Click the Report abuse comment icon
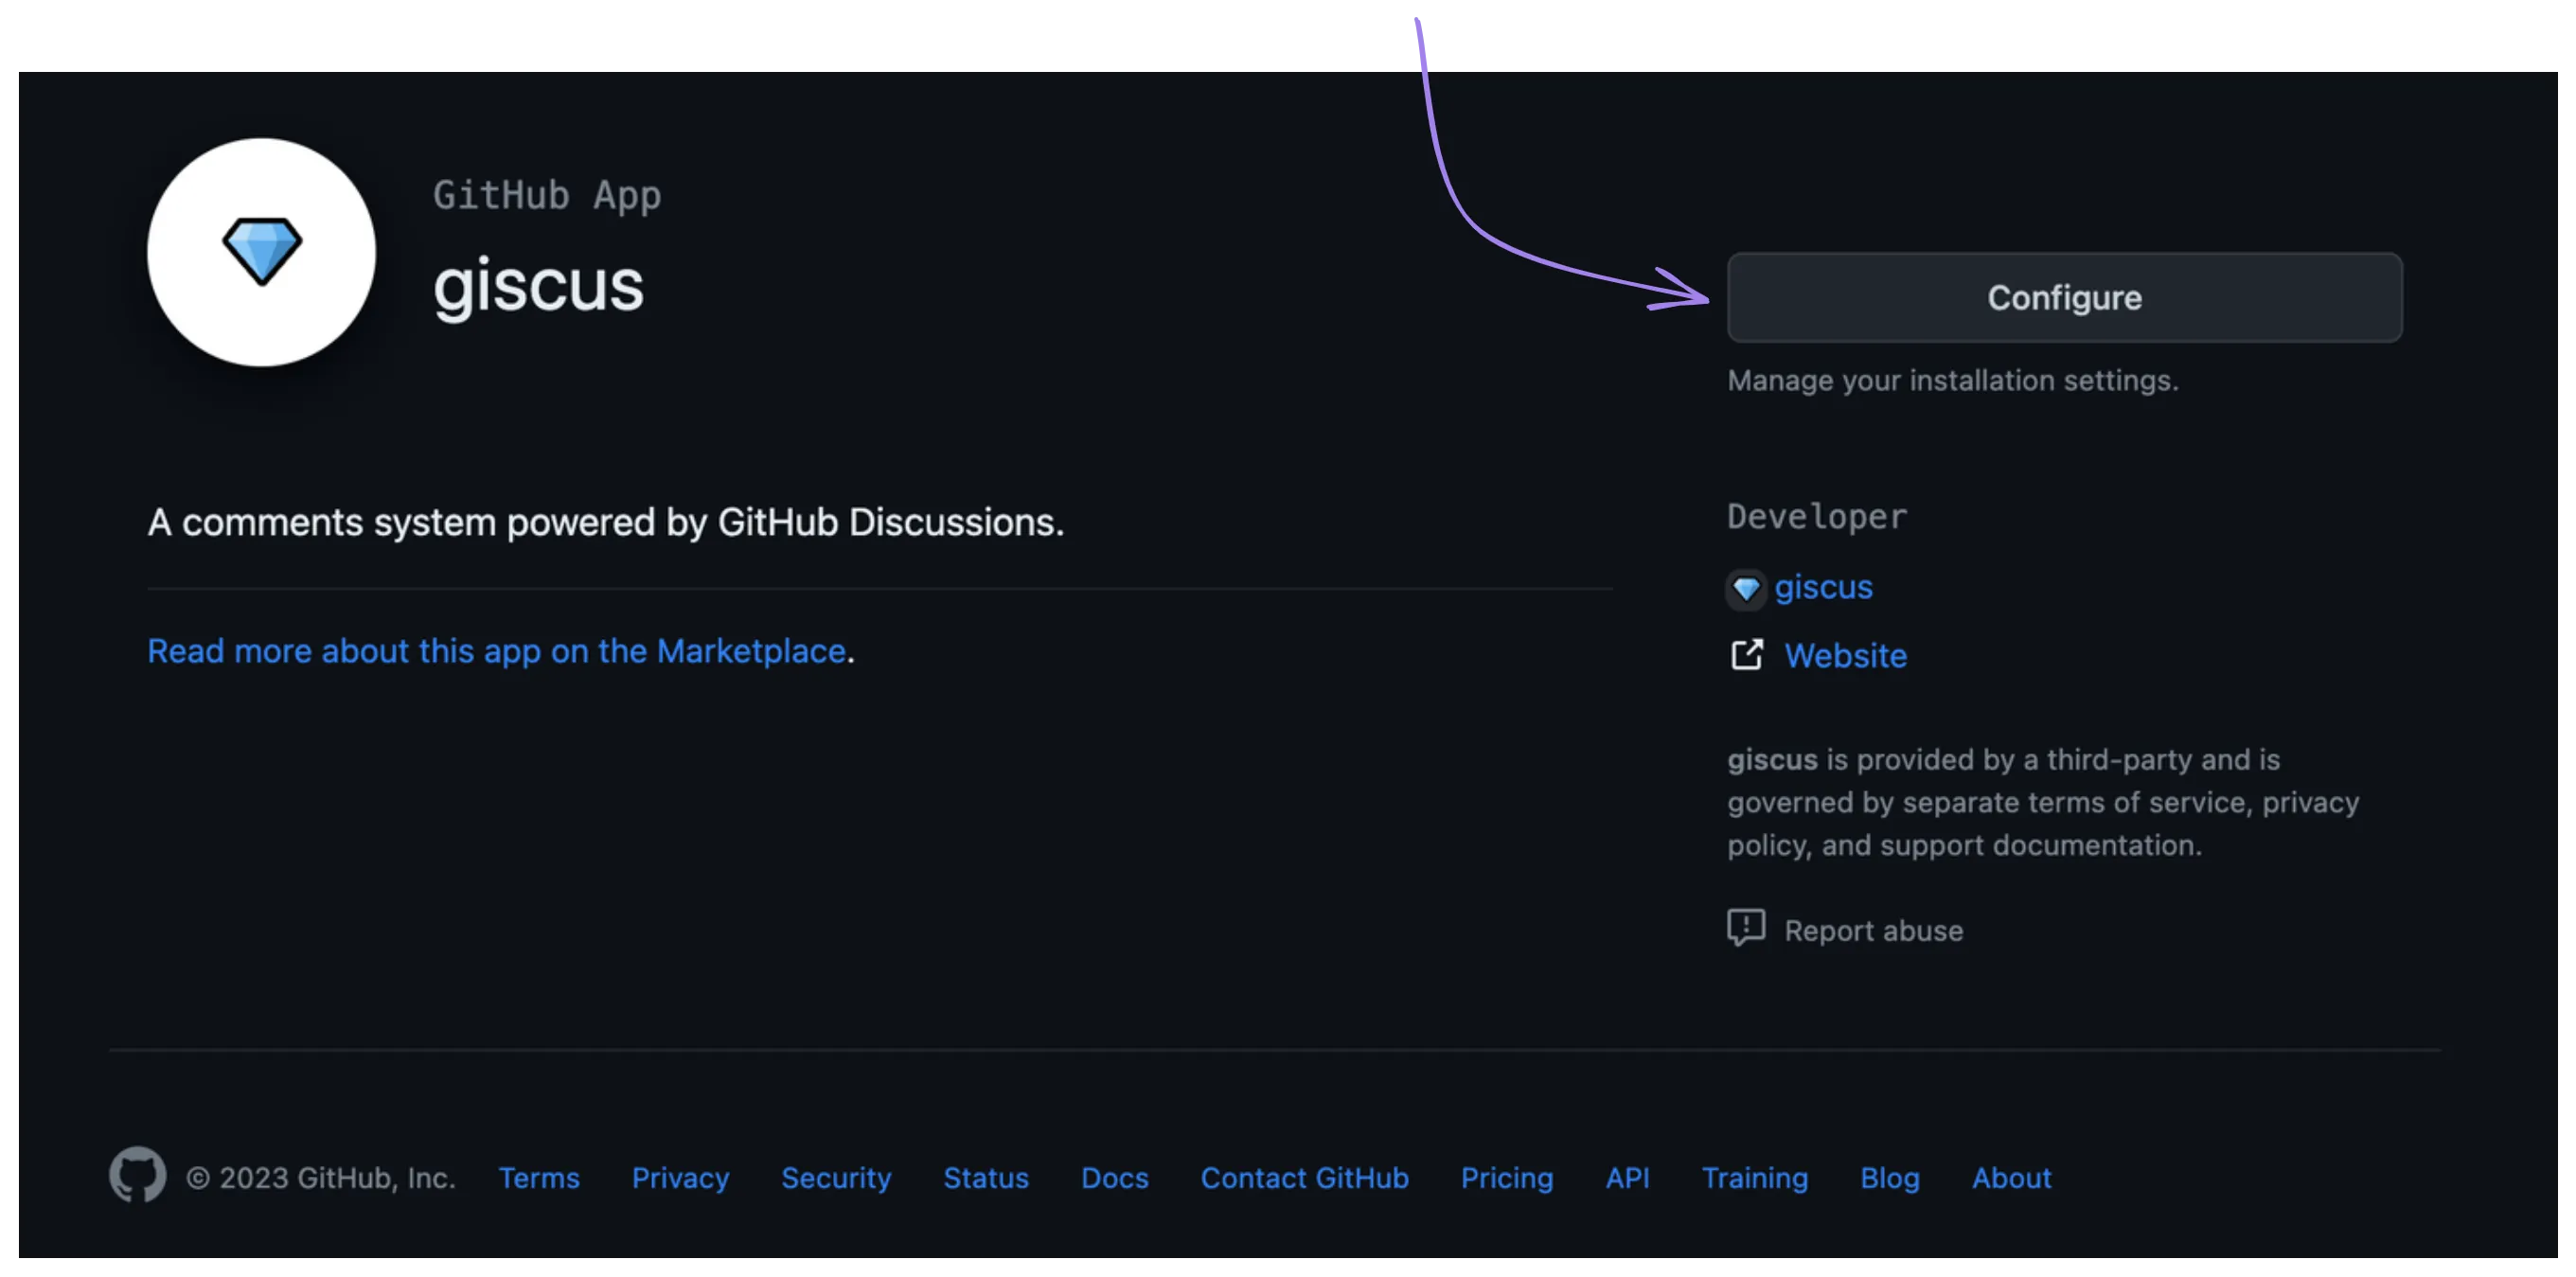The image size is (2576, 1277). [x=1745, y=929]
